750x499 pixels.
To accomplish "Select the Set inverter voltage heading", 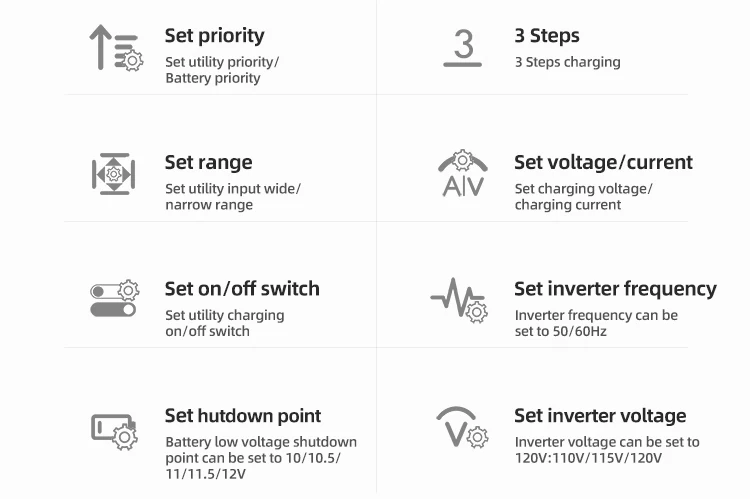I will point(600,416).
